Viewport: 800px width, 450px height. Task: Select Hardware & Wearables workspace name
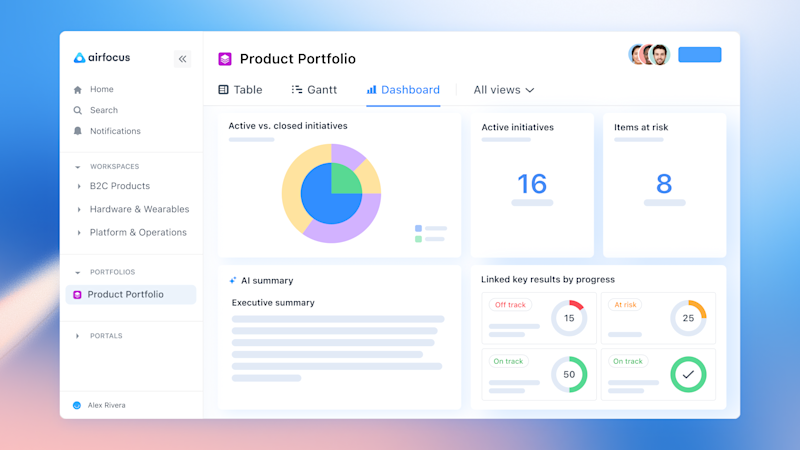(x=139, y=209)
